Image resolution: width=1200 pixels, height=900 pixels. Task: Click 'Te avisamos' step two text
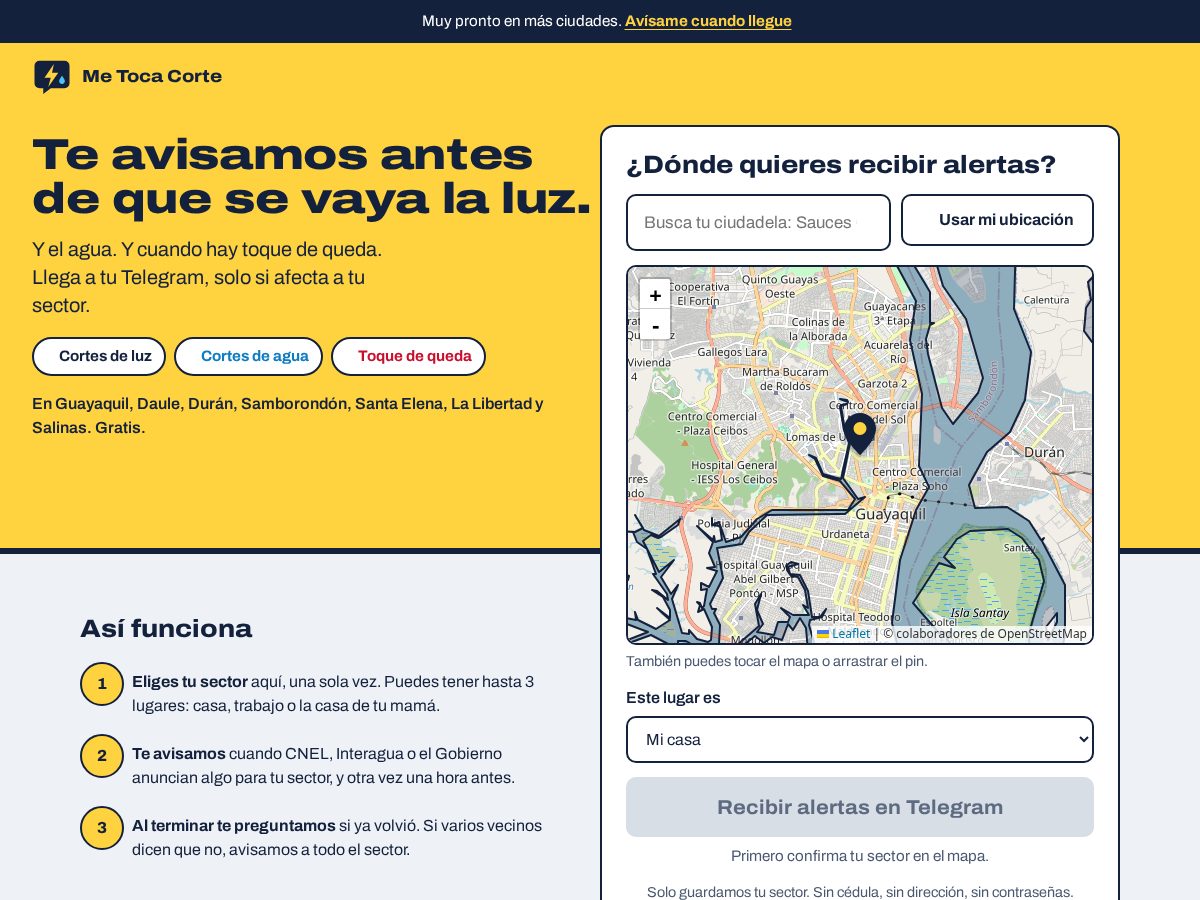[x=179, y=754]
